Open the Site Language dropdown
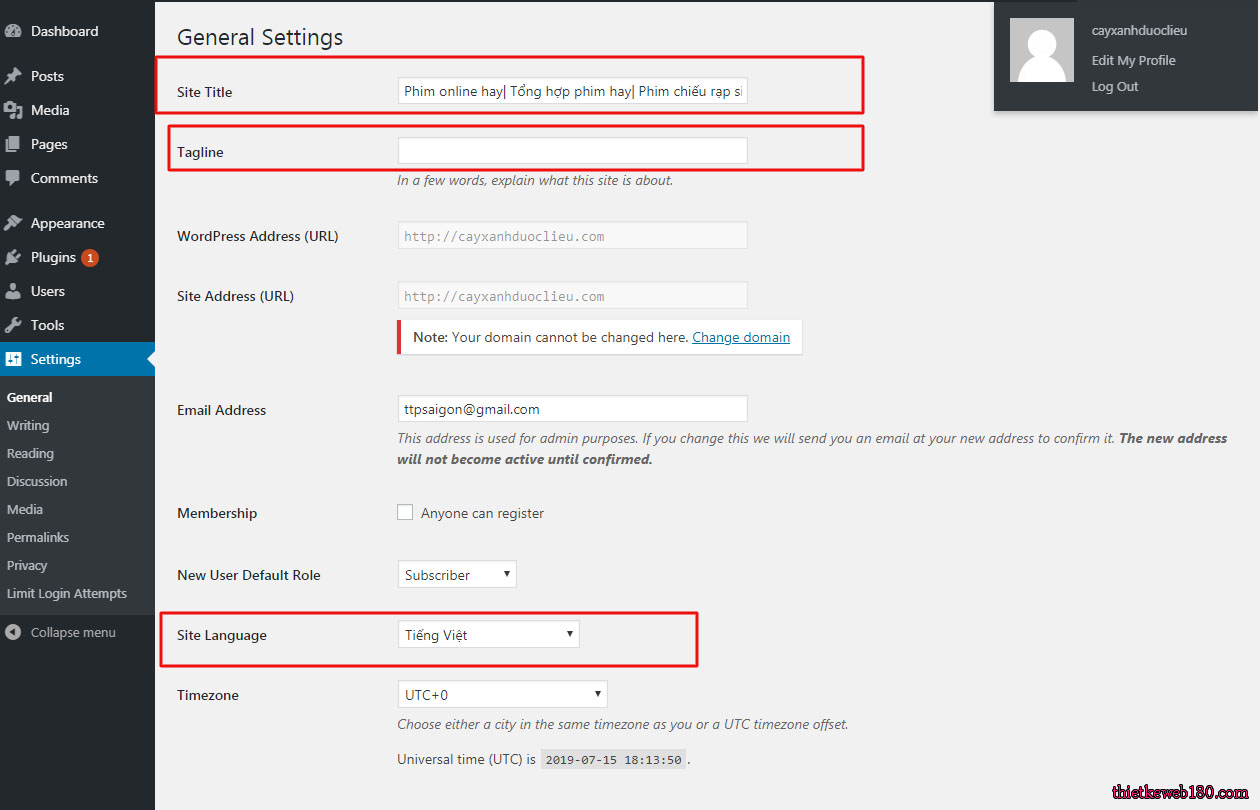1260x810 pixels. [488, 635]
